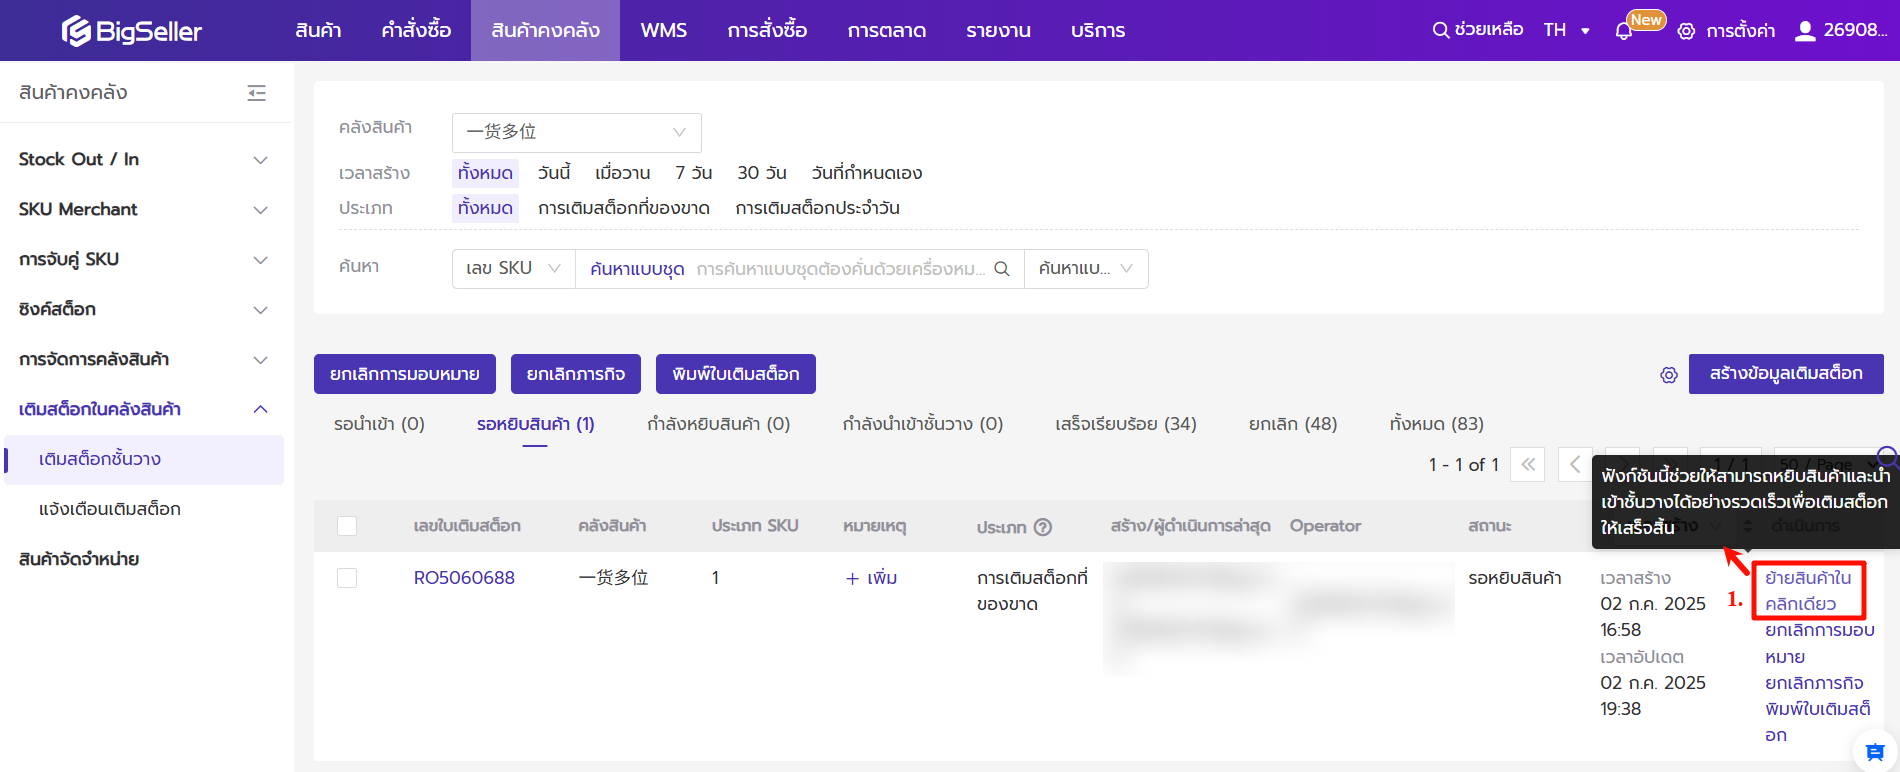Switch to เสร็จเรียบร้อย (34) tab
The image size is (1900, 772).
click(1126, 424)
